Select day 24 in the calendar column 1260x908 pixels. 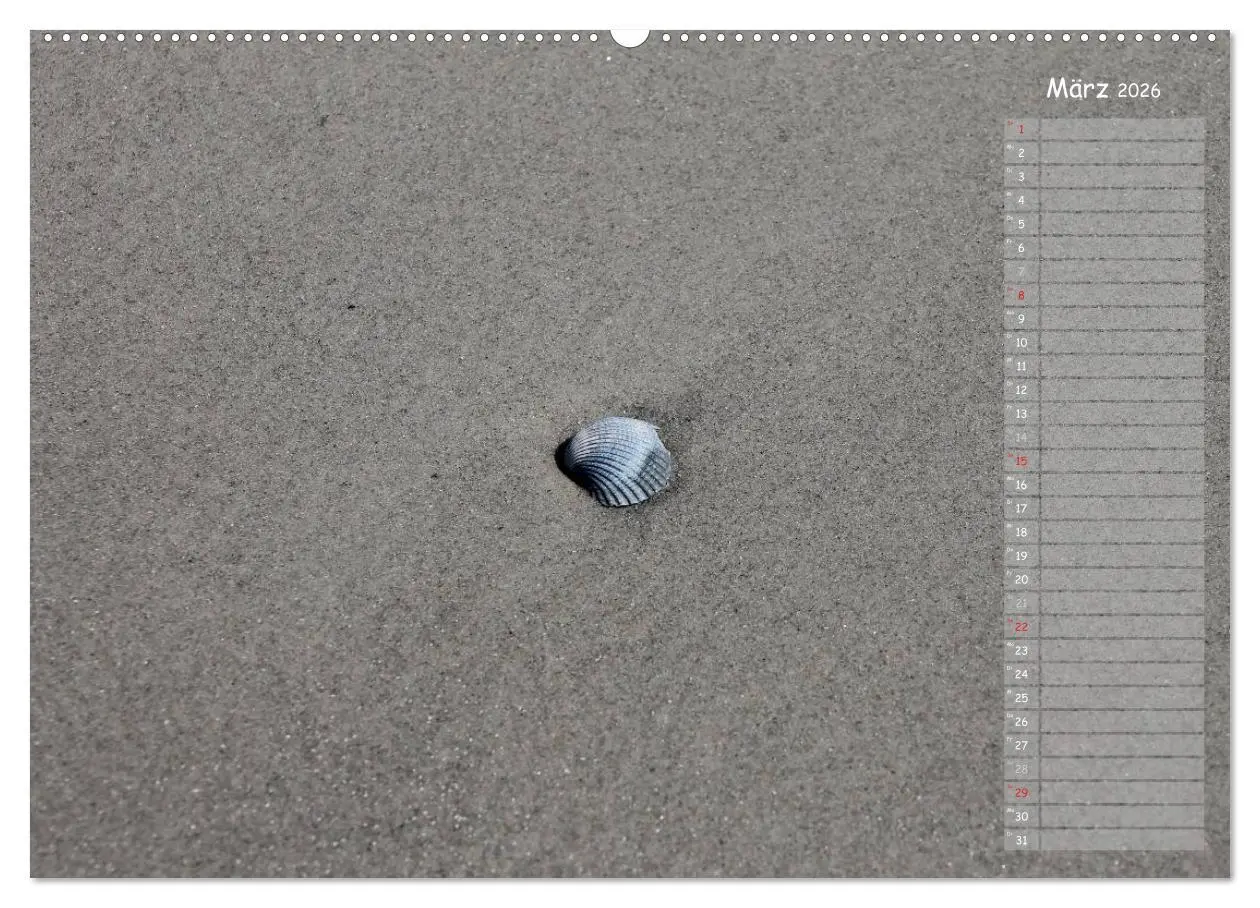1021,674
